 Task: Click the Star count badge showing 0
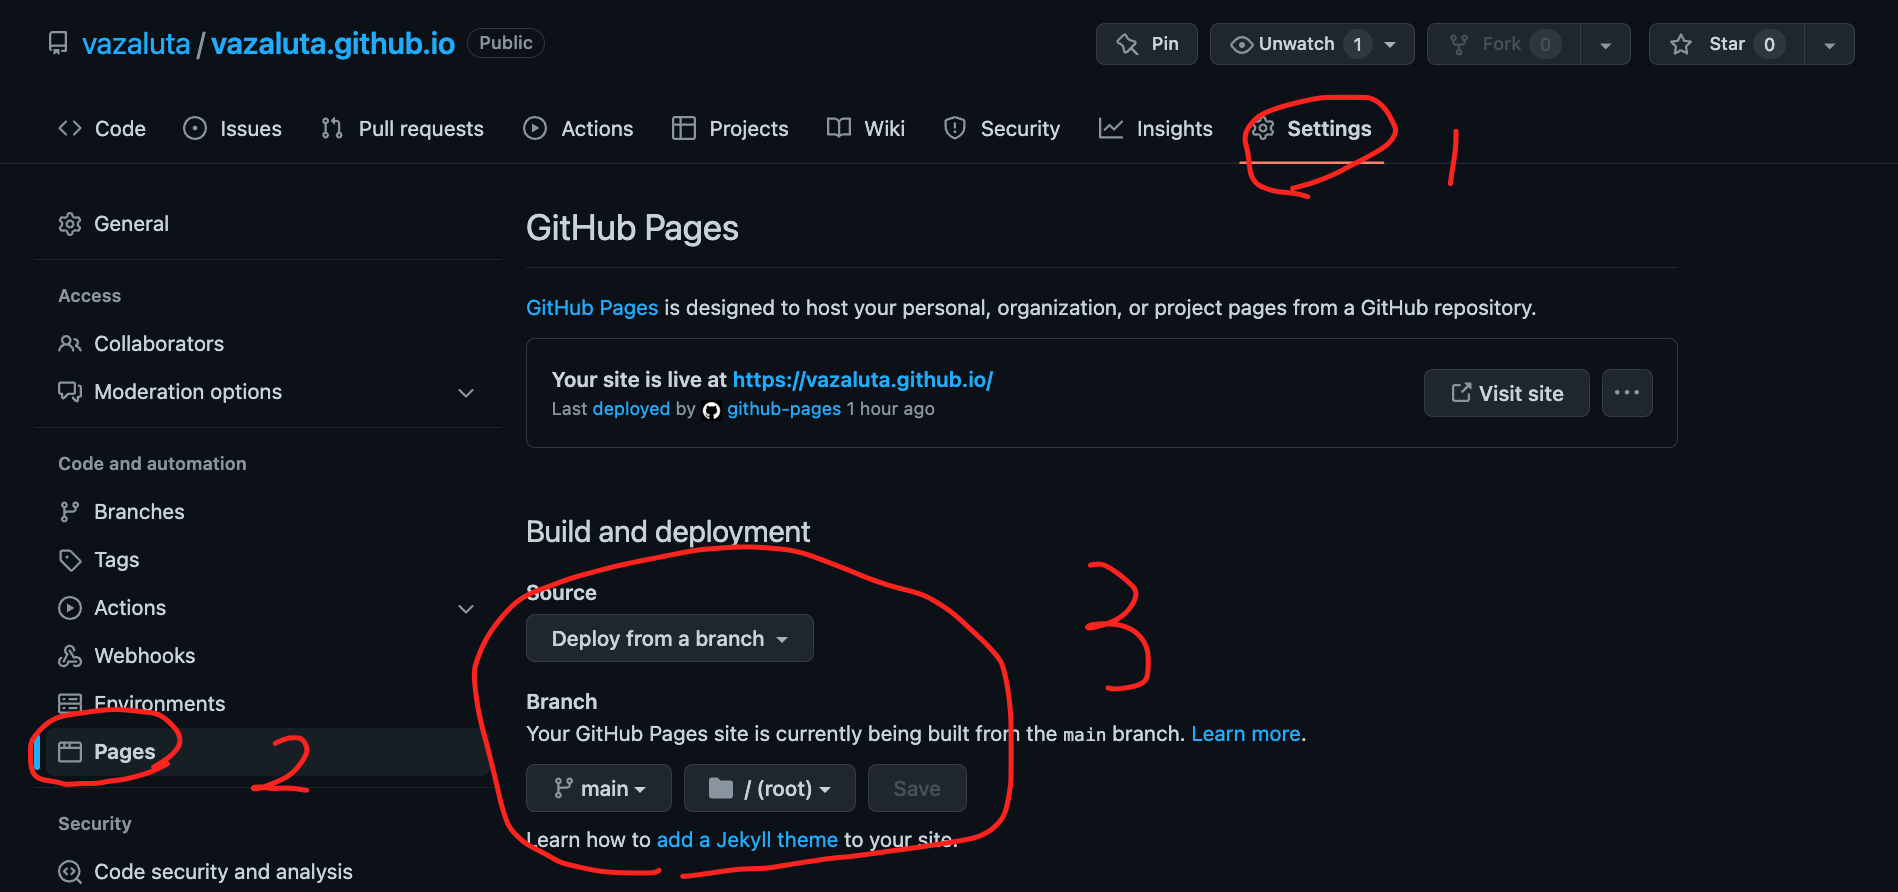(1769, 44)
